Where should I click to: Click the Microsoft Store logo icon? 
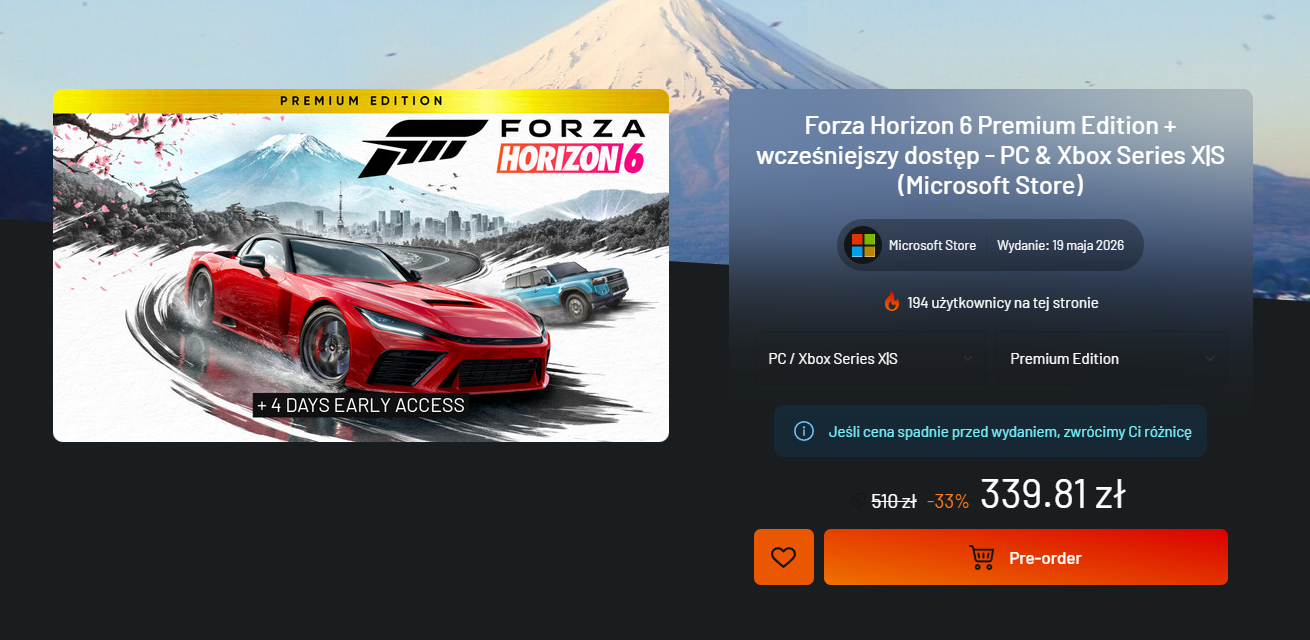(x=861, y=245)
